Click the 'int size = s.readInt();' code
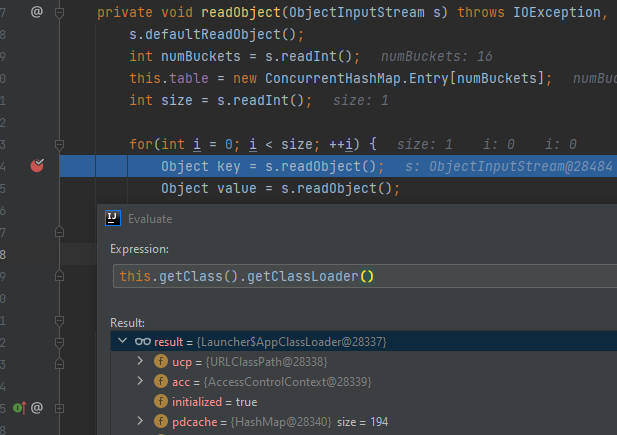617x435 pixels. pyautogui.click(x=220, y=101)
